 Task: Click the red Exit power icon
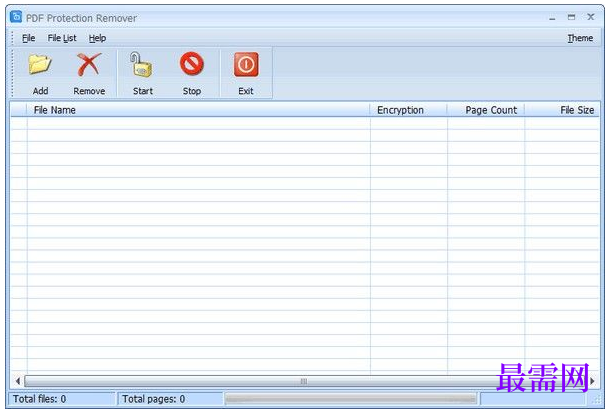[246, 65]
